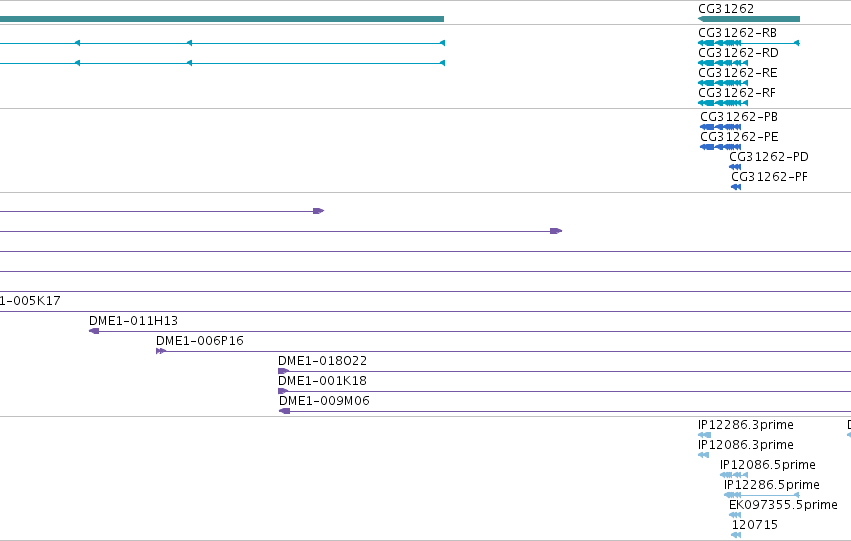Select the IP12286.5prime EST glyph

pos(762,495)
